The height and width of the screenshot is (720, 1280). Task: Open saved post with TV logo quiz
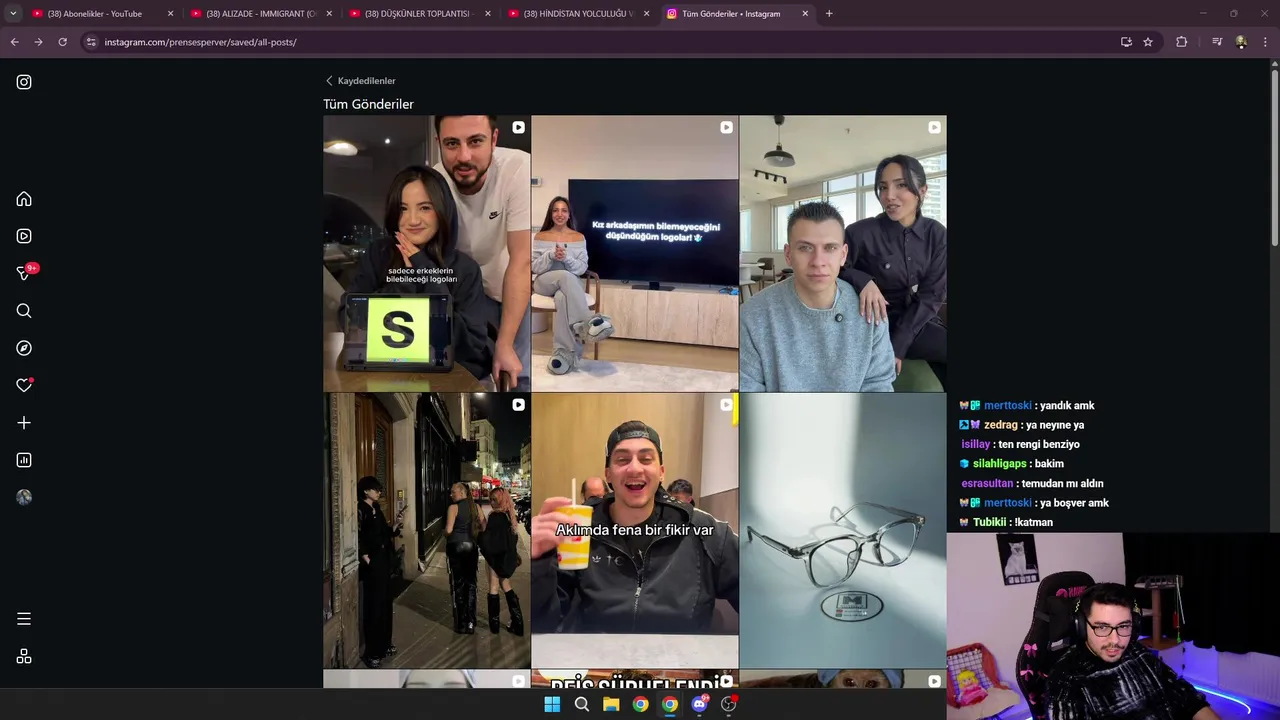[x=635, y=253]
